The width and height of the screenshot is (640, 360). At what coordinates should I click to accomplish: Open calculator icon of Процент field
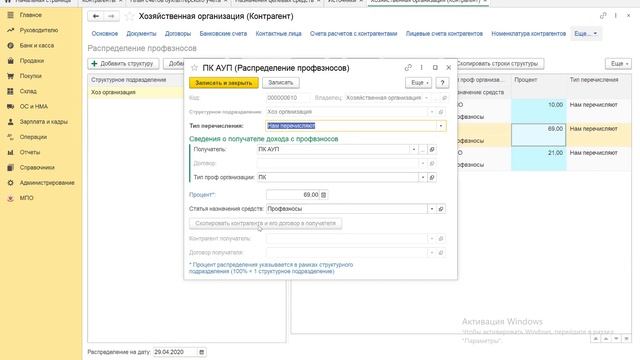tap(324, 195)
